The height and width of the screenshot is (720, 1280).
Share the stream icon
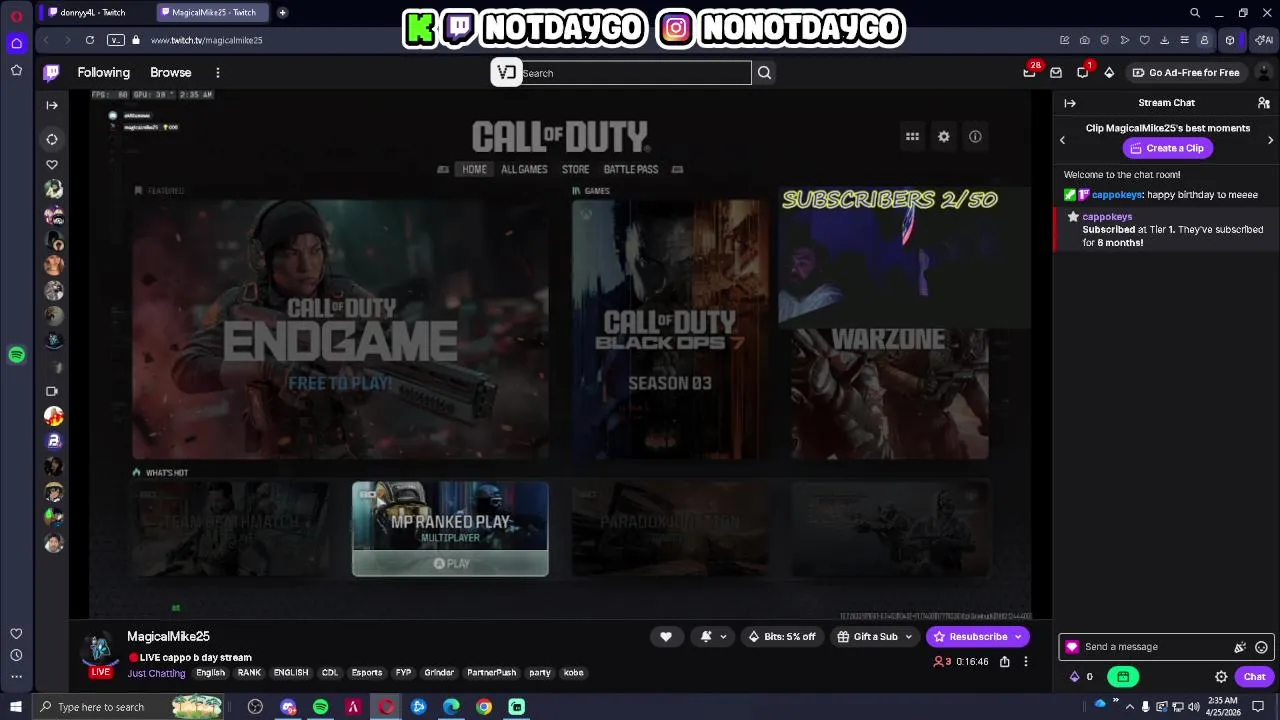coord(1005,662)
